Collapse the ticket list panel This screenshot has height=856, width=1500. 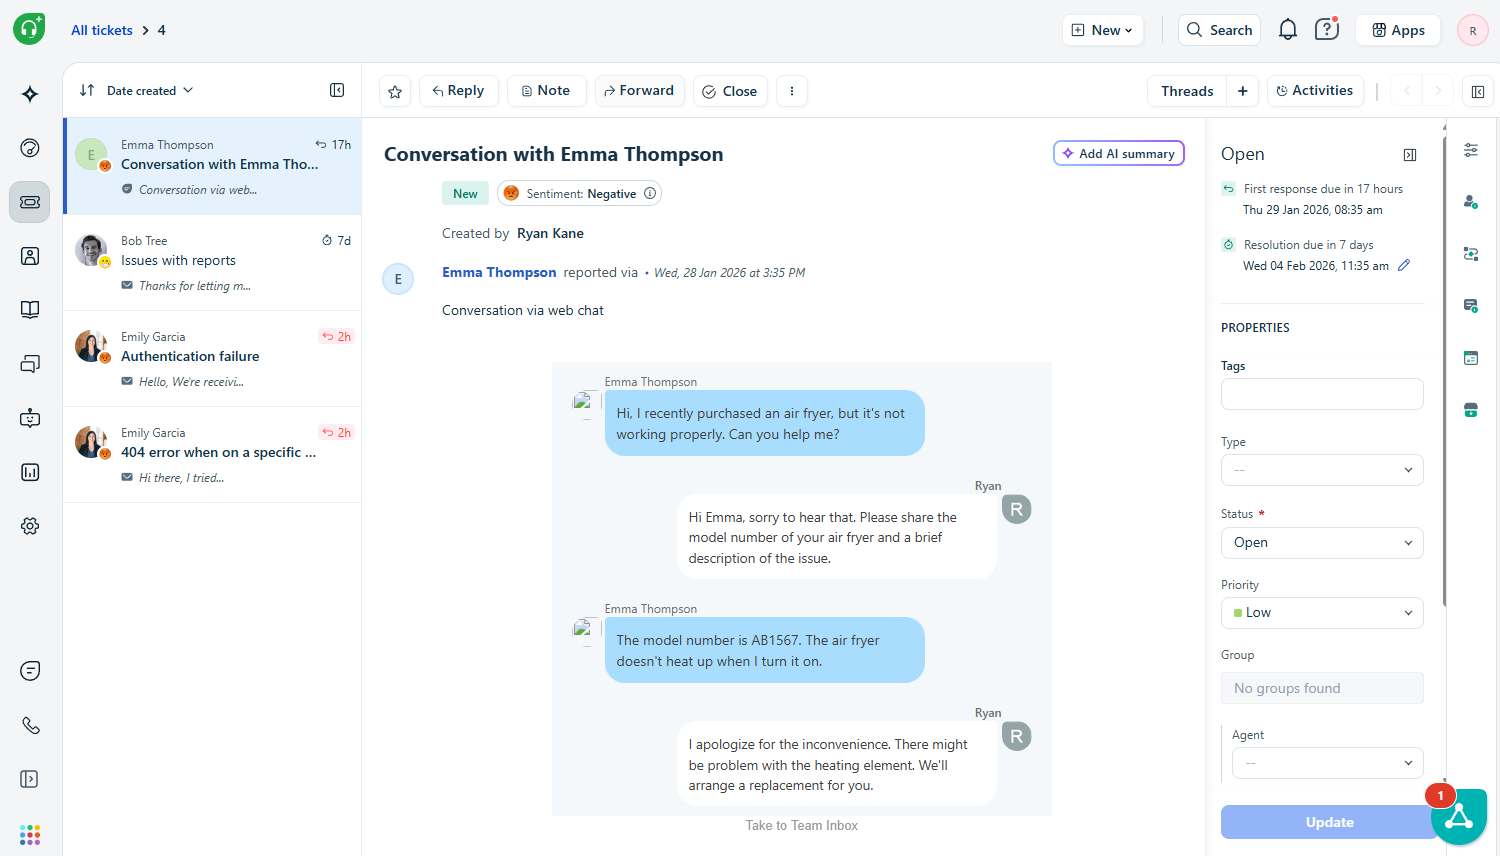337,90
